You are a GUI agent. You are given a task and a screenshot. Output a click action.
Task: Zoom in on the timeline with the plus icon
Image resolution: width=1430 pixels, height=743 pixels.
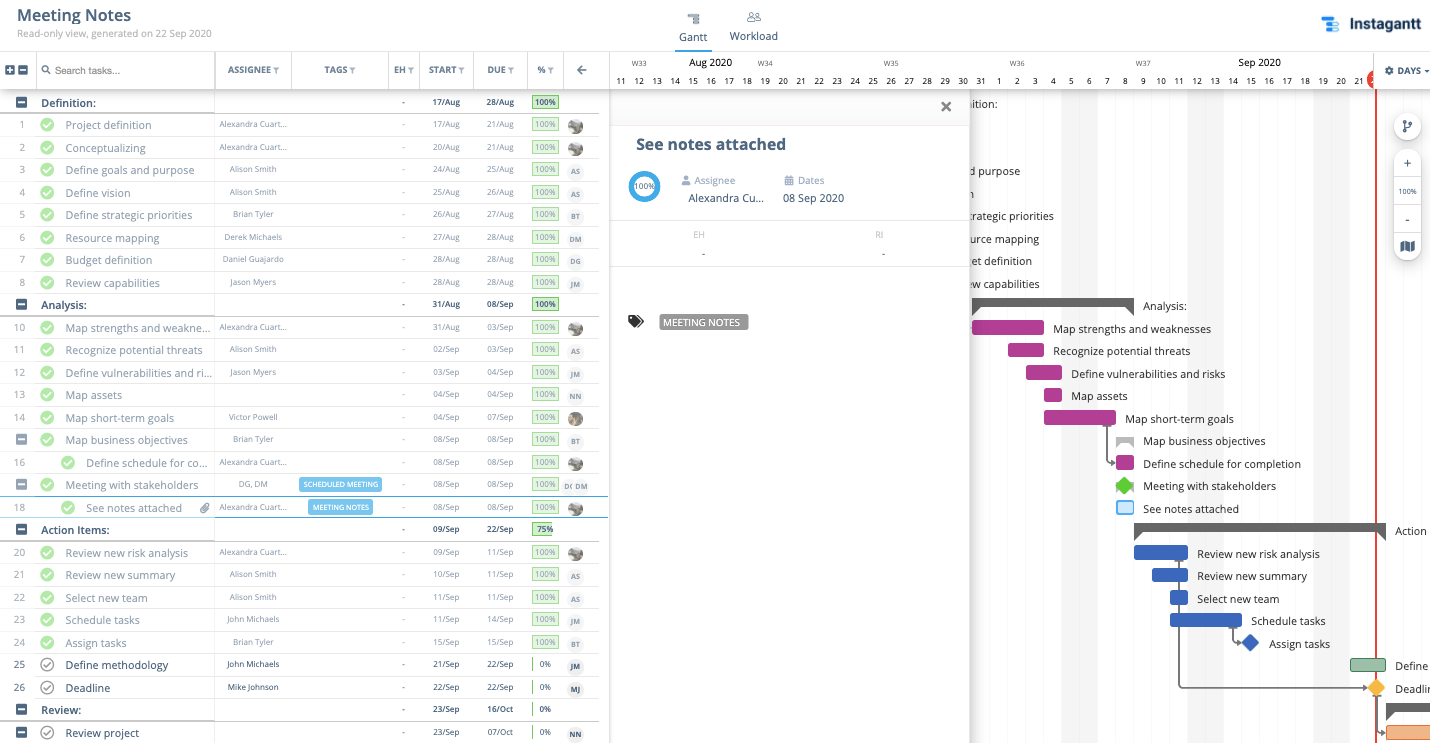pyautogui.click(x=1407, y=163)
